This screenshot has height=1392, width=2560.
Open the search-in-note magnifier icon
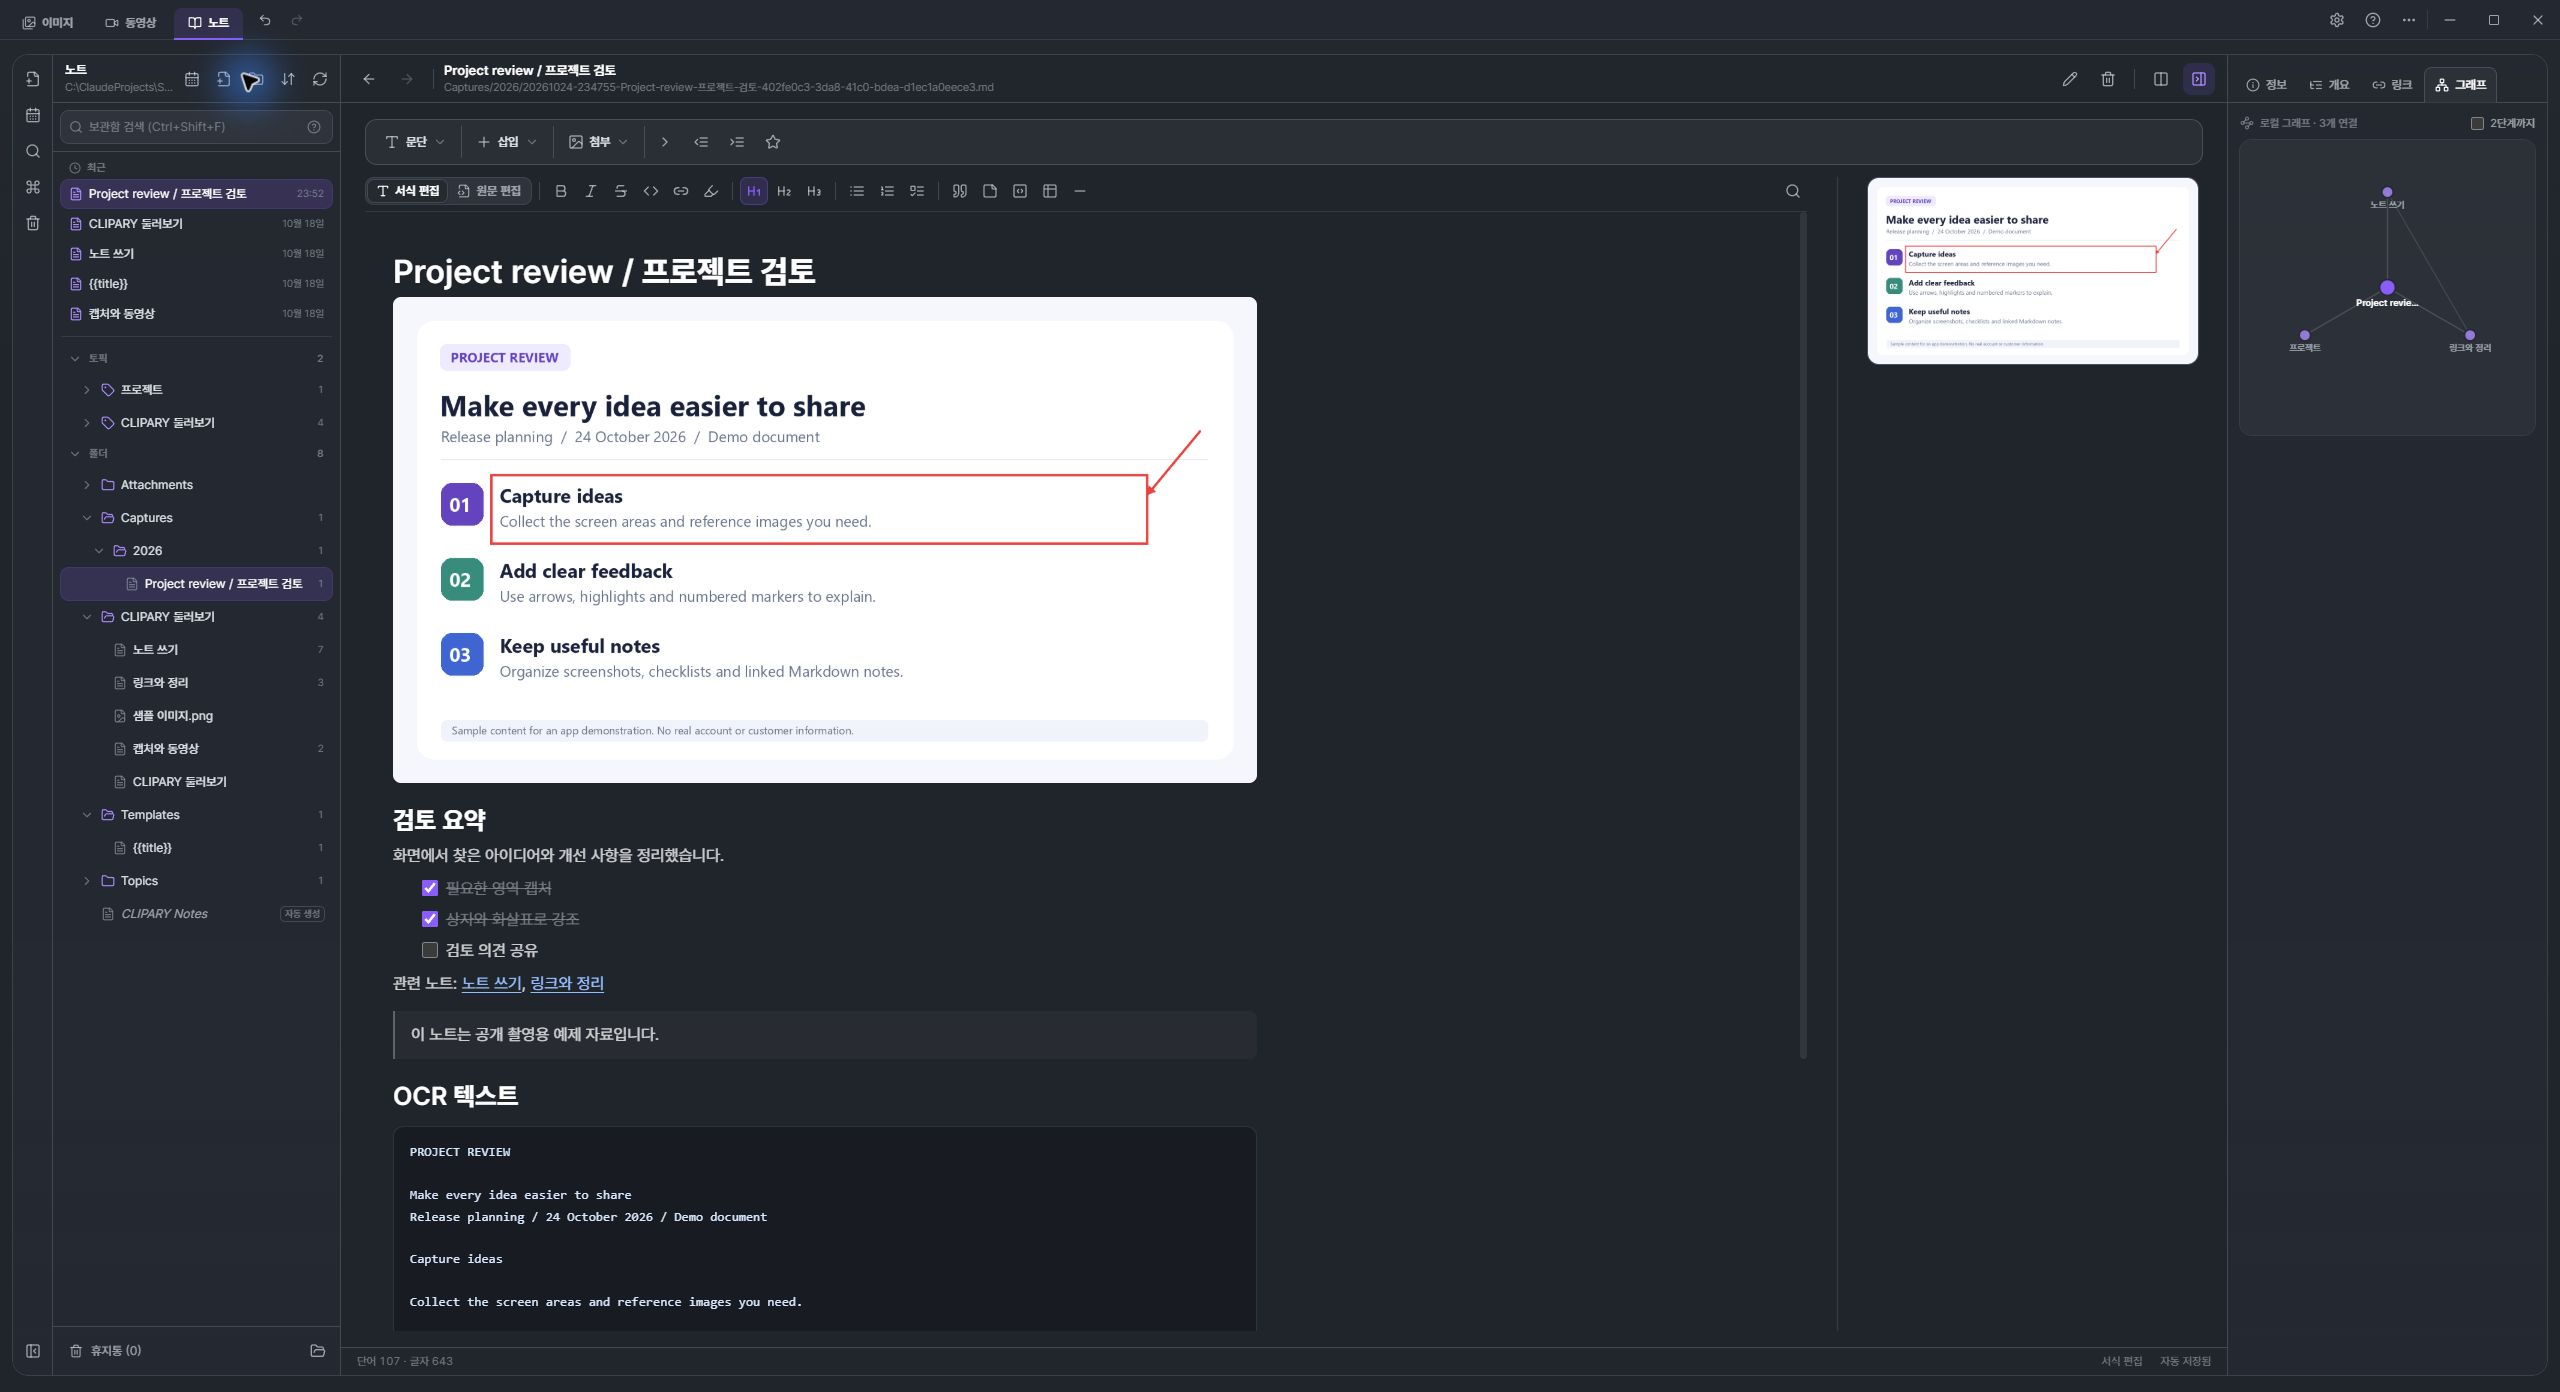(1793, 191)
